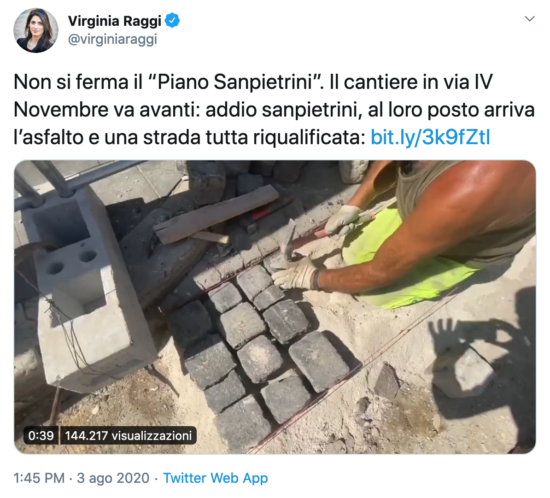Open Virginia Raggi's profile avatar
The image size is (550, 498).
pos(35,31)
